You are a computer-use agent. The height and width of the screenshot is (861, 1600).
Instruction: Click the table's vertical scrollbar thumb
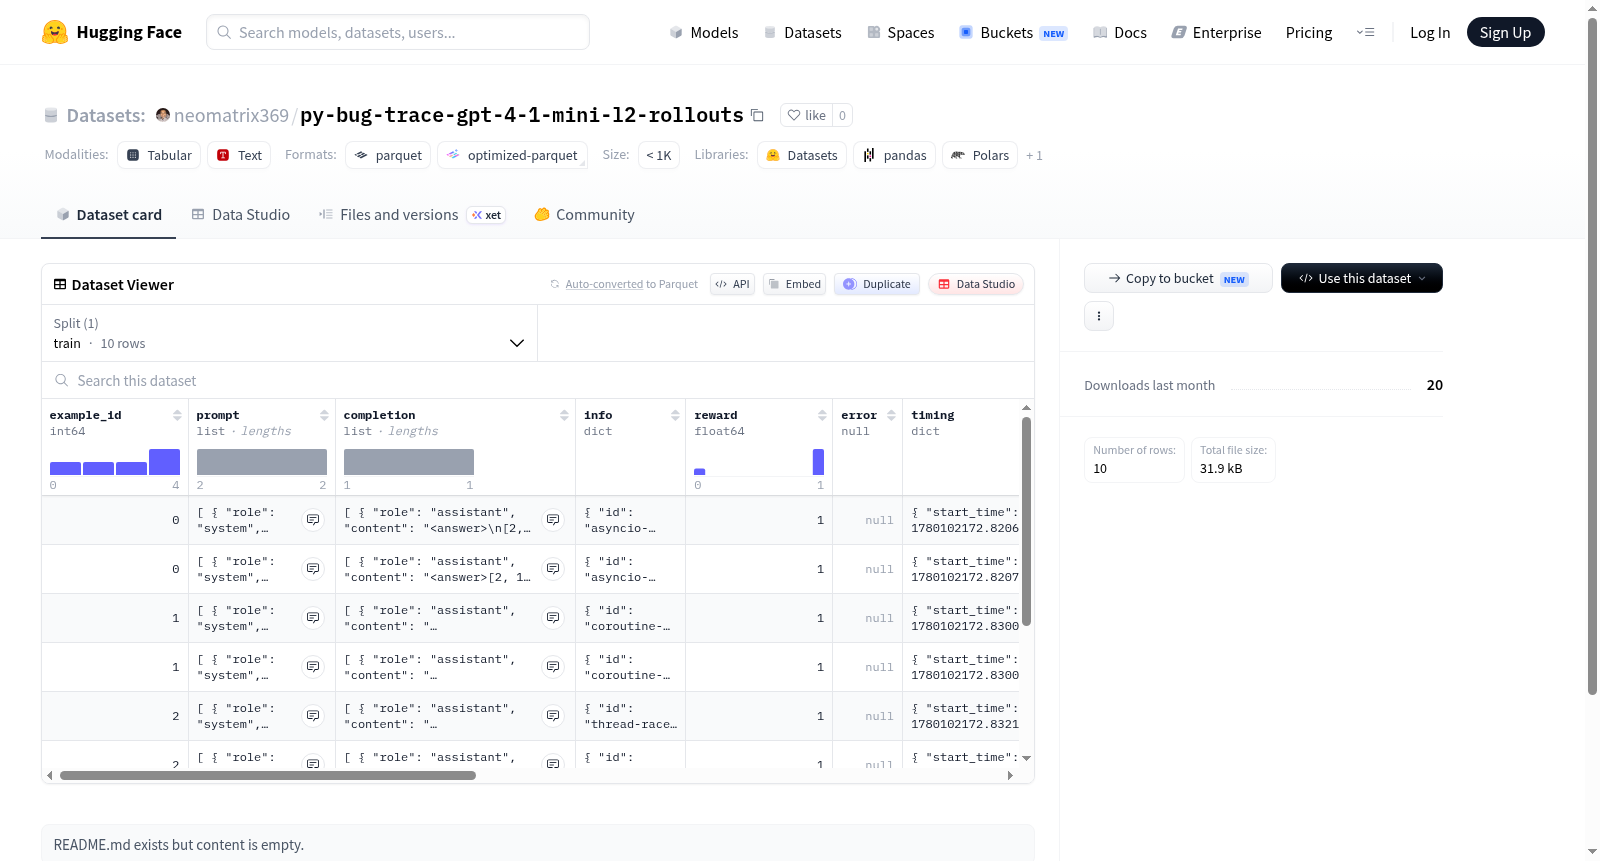tap(1026, 520)
